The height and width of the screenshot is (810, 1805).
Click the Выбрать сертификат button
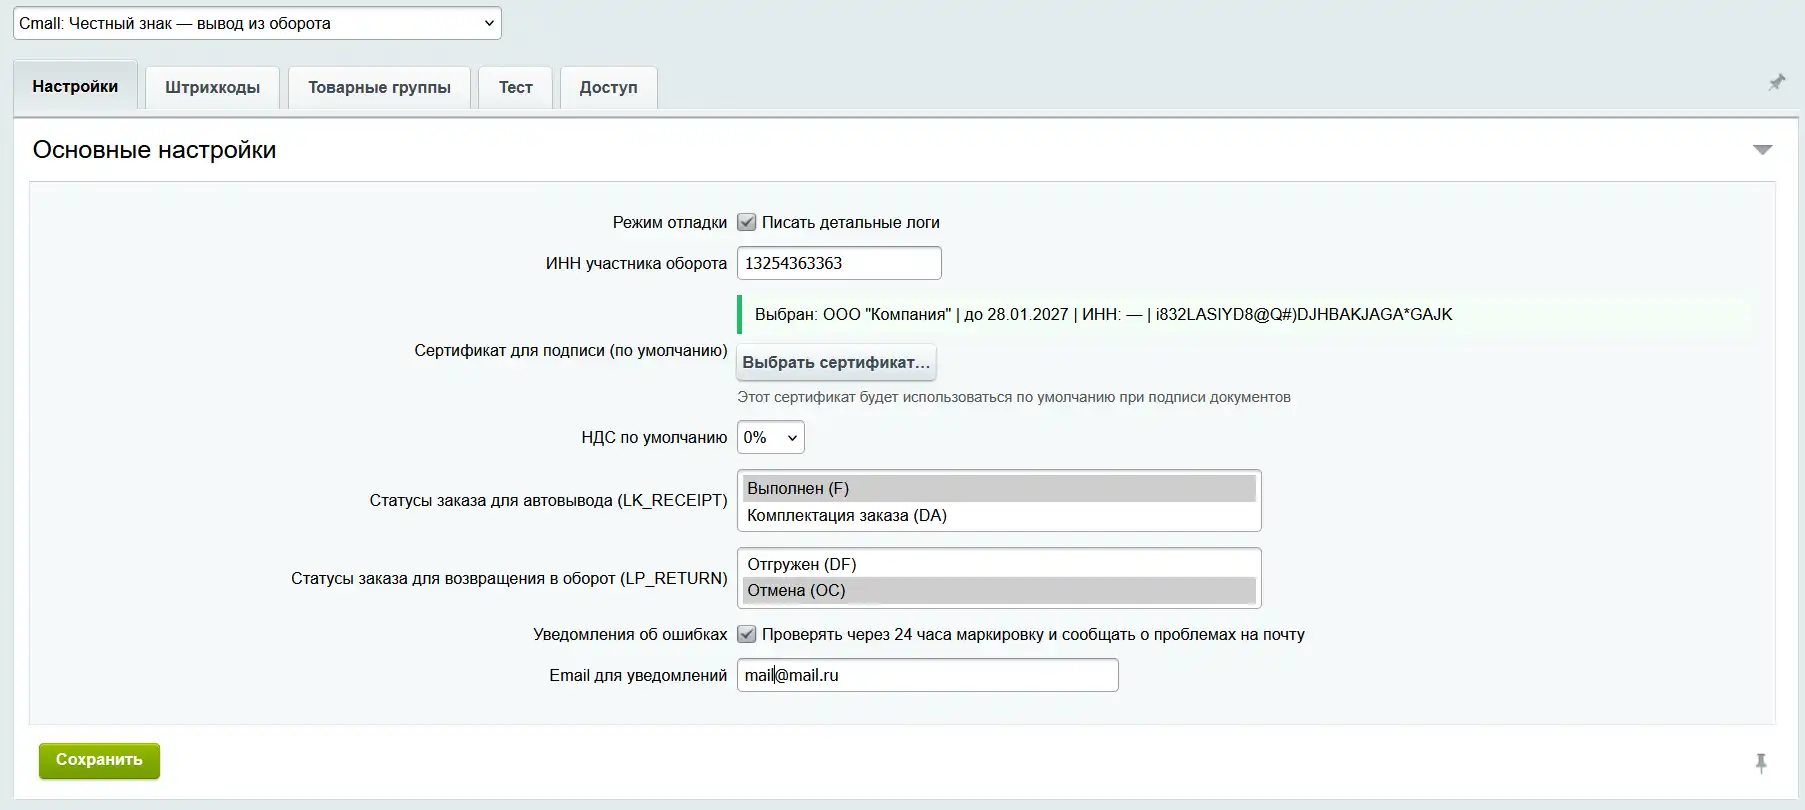[x=836, y=362]
